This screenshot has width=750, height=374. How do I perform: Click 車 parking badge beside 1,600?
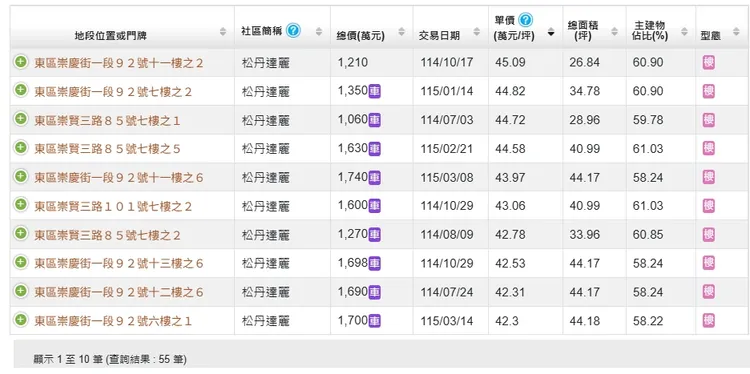tap(375, 206)
